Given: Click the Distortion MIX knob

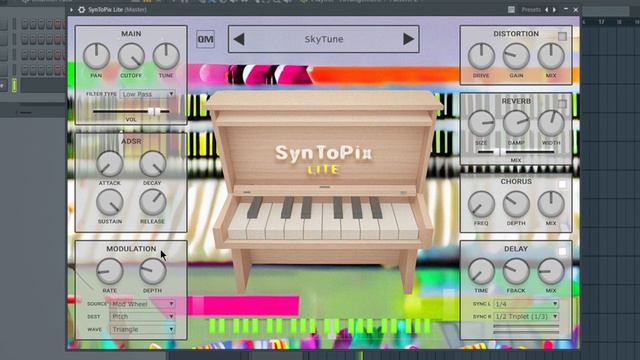Looking at the screenshot, I should click(x=551, y=56).
